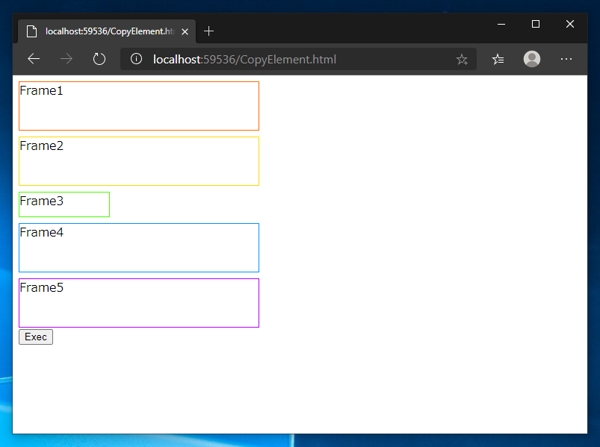Image resolution: width=600 pixels, height=447 pixels.
Task: View site information icon in address bar
Action: pyautogui.click(x=136, y=59)
